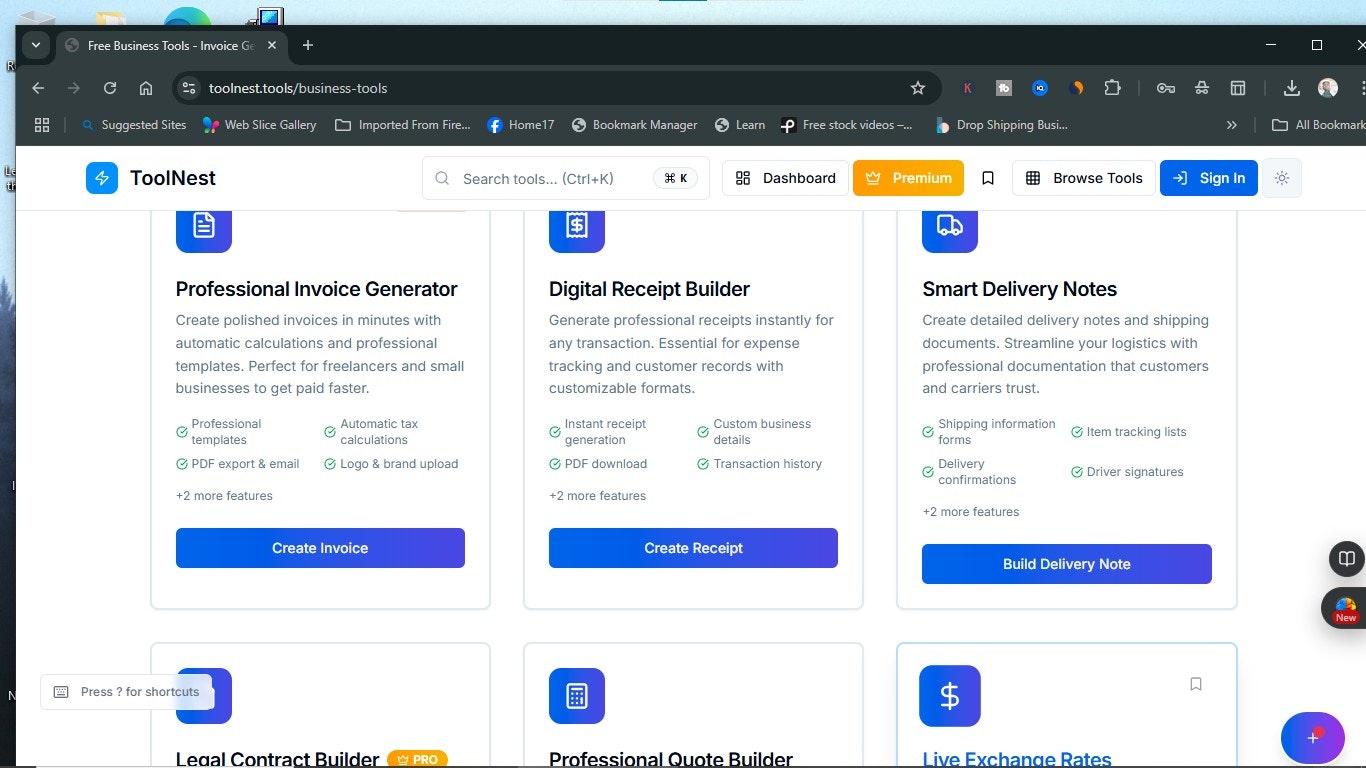Click the floating plus action button
The width and height of the screenshot is (1366, 768).
[1312, 738]
